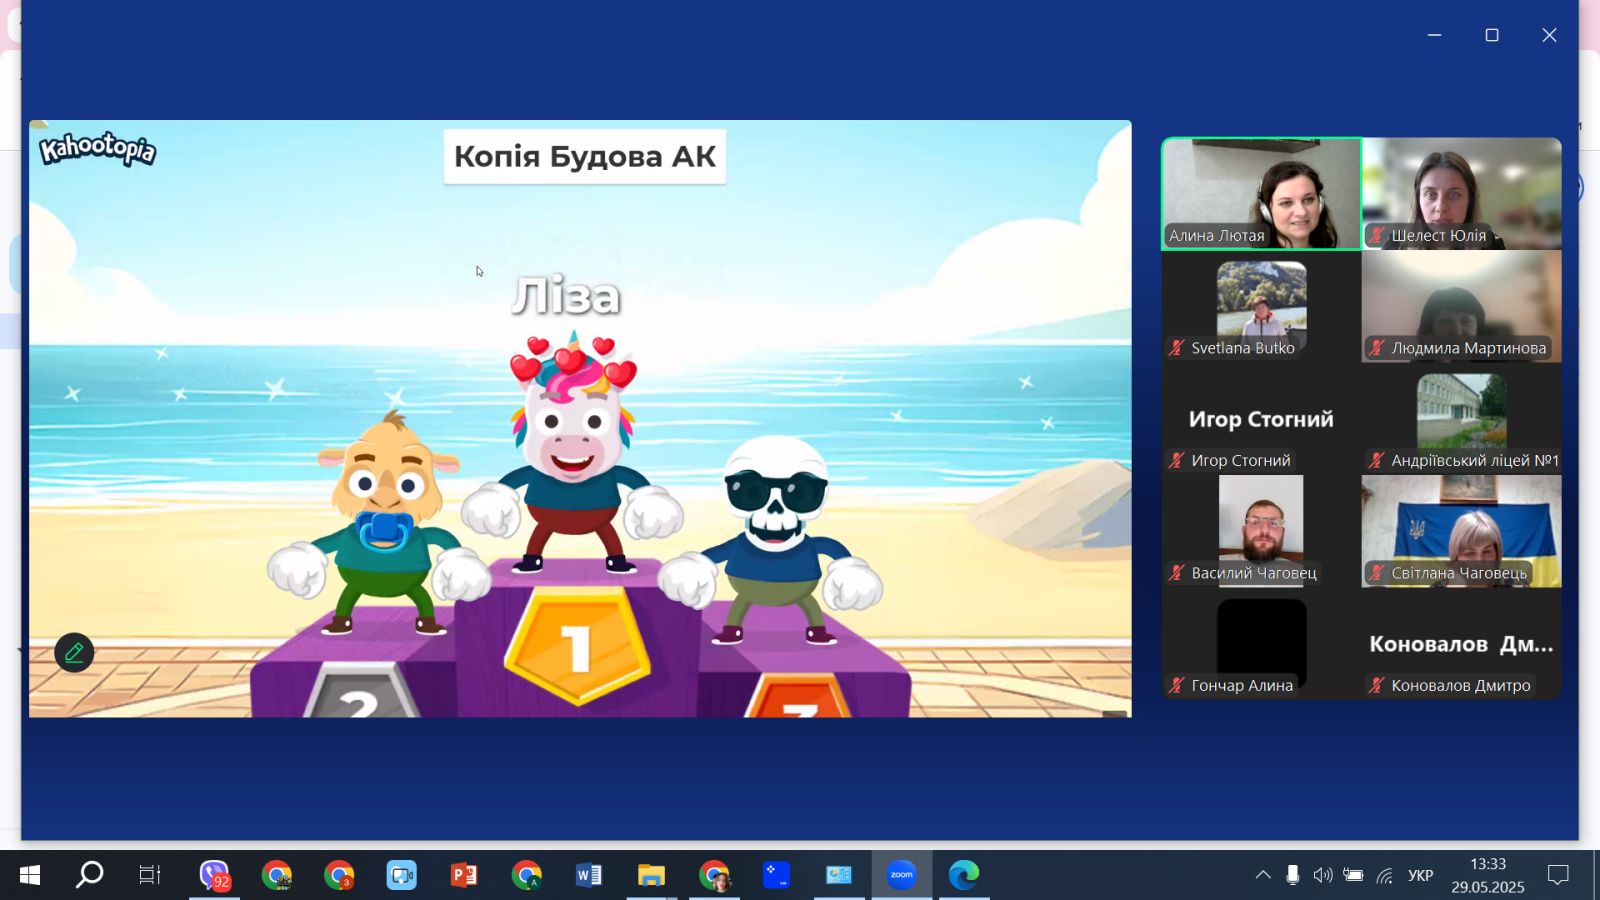Click the large Коновалов Дм... name in tile
Image resolution: width=1600 pixels, height=900 pixels.
click(1461, 644)
